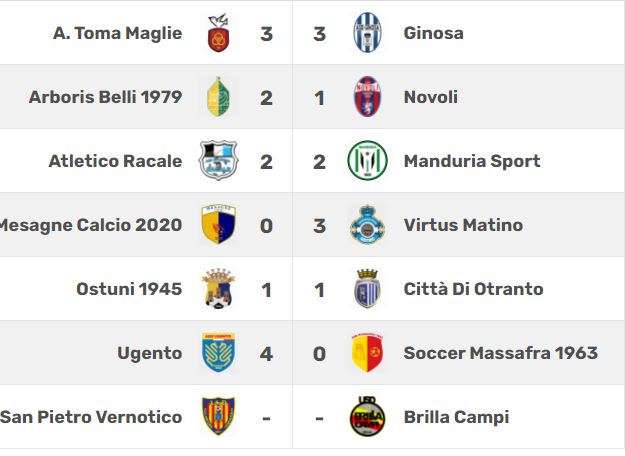Image resolution: width=625 pixels, height=456 pixels.
Task: Click the Atletico Racale shield logo
Action: (218, 160)
